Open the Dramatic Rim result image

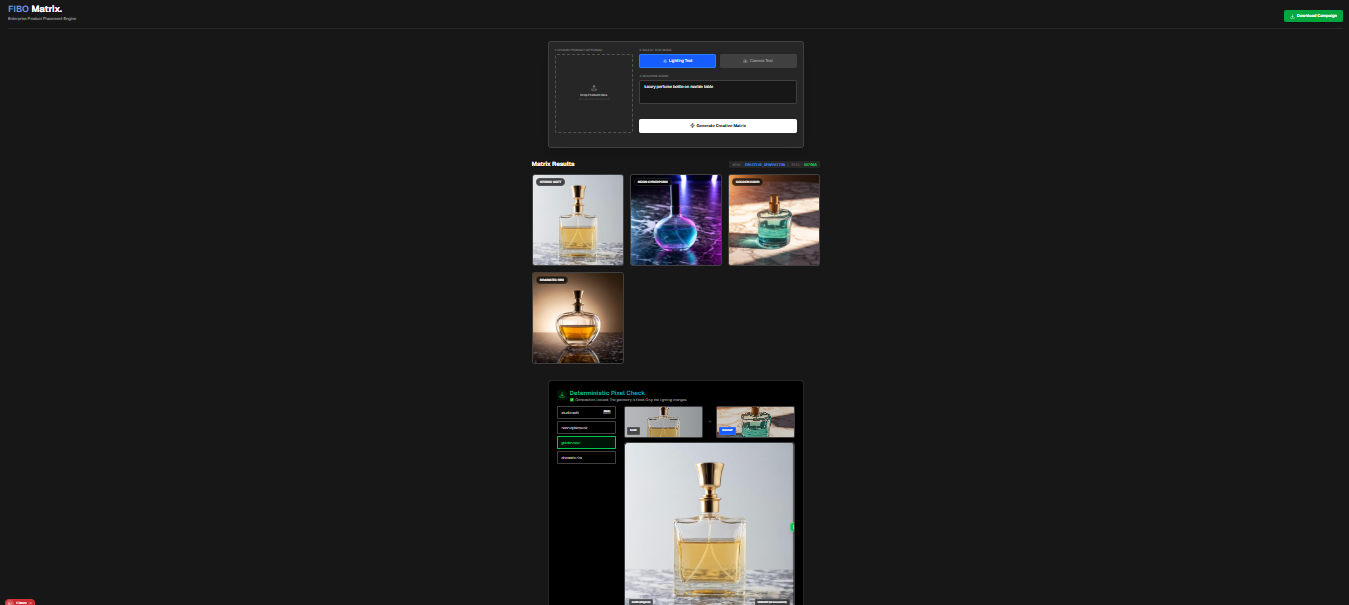578,318
